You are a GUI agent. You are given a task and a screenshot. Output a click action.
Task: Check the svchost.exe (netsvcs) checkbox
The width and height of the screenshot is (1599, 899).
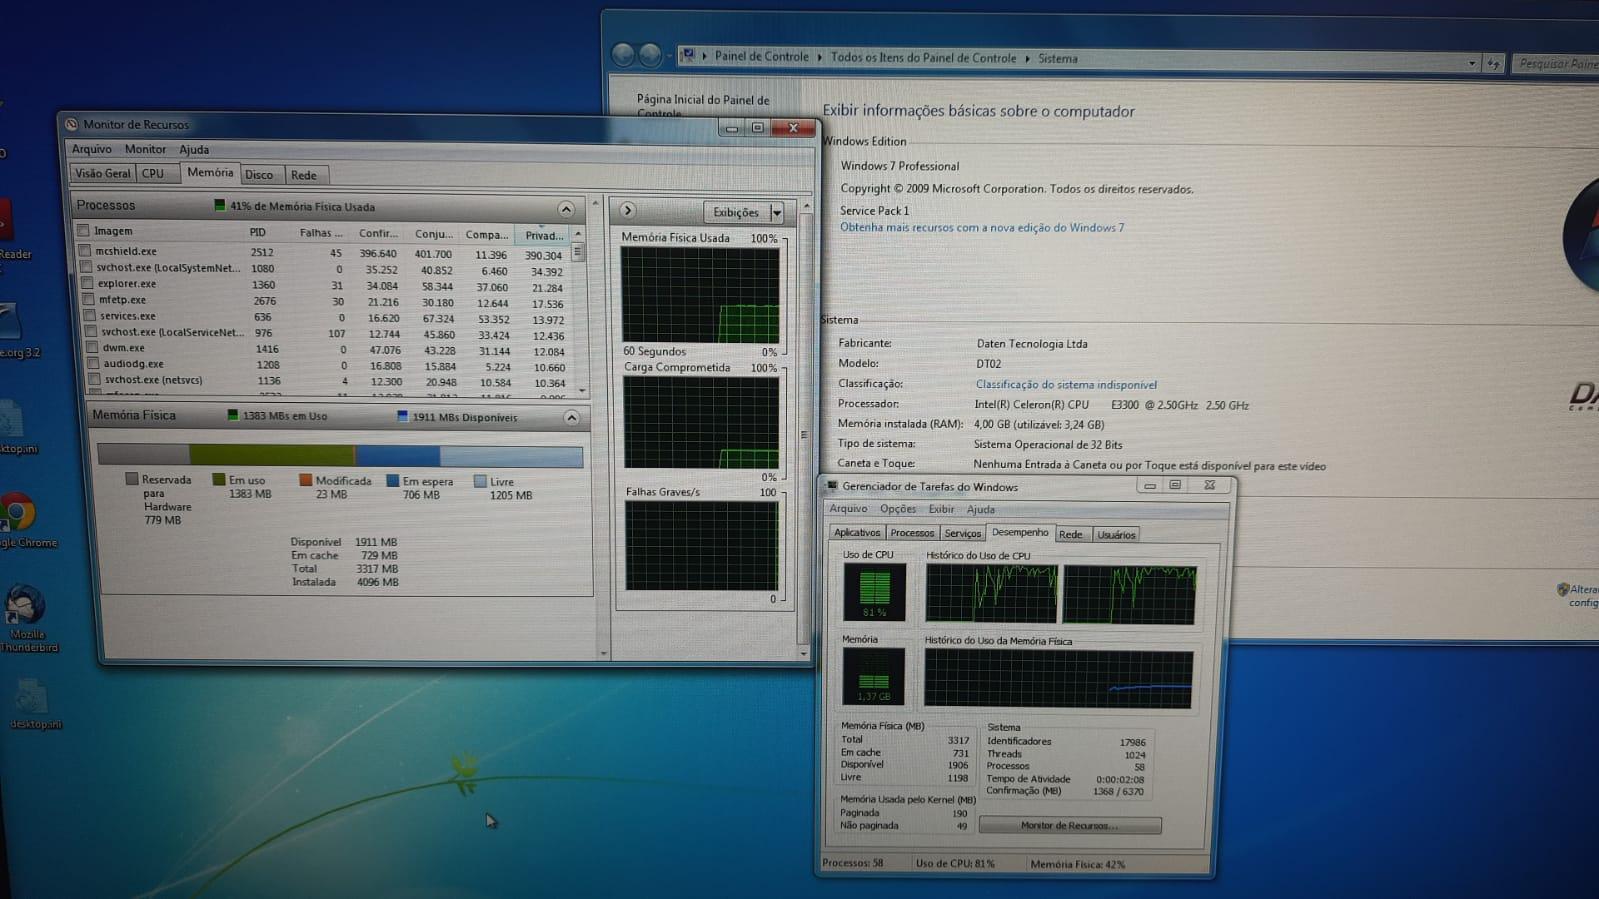pos(93,380)
